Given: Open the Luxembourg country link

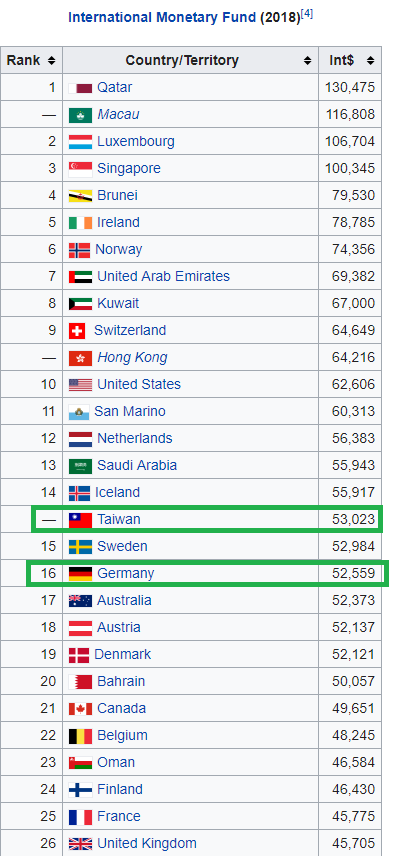Looking at the screenshot, I should pyautogui.click(x=136, y=141).
